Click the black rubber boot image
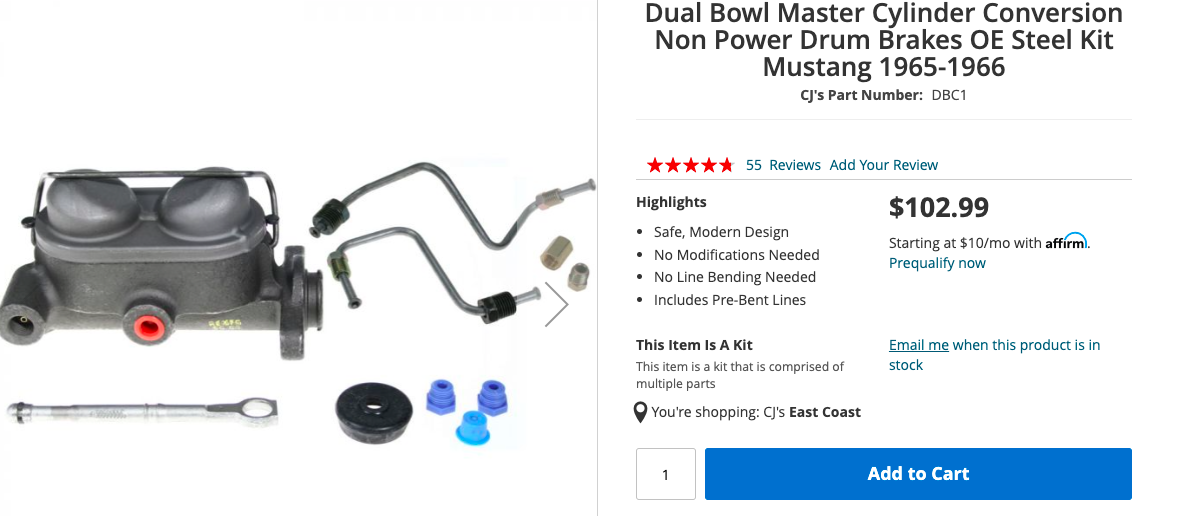1183x516 pixels. (374, 412)
